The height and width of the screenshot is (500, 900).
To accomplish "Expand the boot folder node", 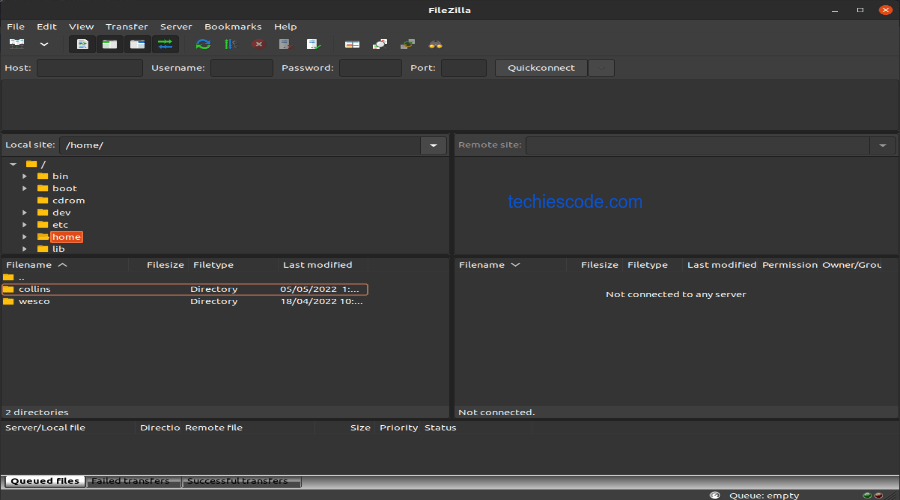I will coord(25,188).
